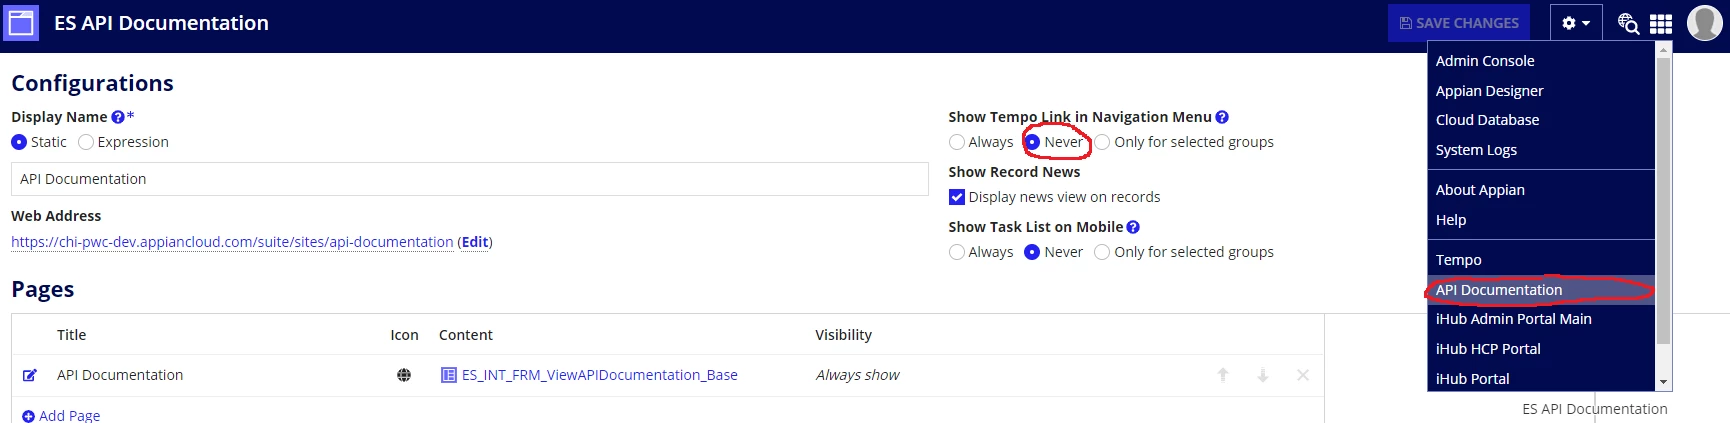Click the Add Page link
This screenshot has height=423, width=1730.
coord(69,415)
